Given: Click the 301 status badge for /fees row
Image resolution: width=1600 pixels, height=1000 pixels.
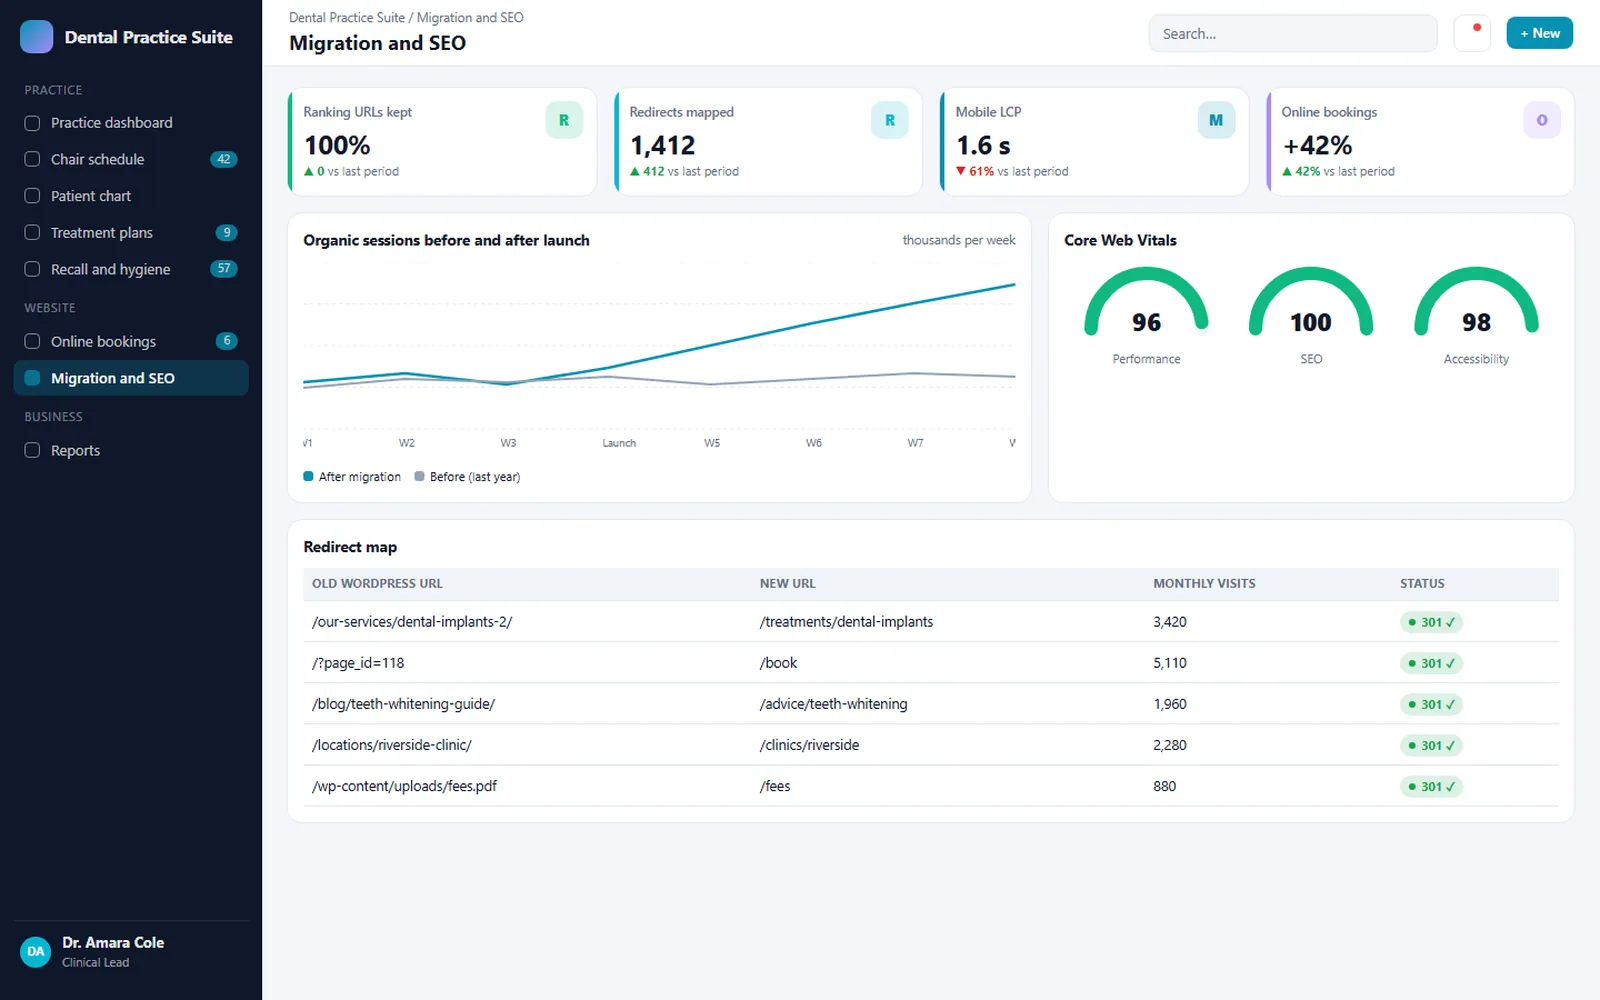Looking at the screenshot, I should [x=1431, y=786].
